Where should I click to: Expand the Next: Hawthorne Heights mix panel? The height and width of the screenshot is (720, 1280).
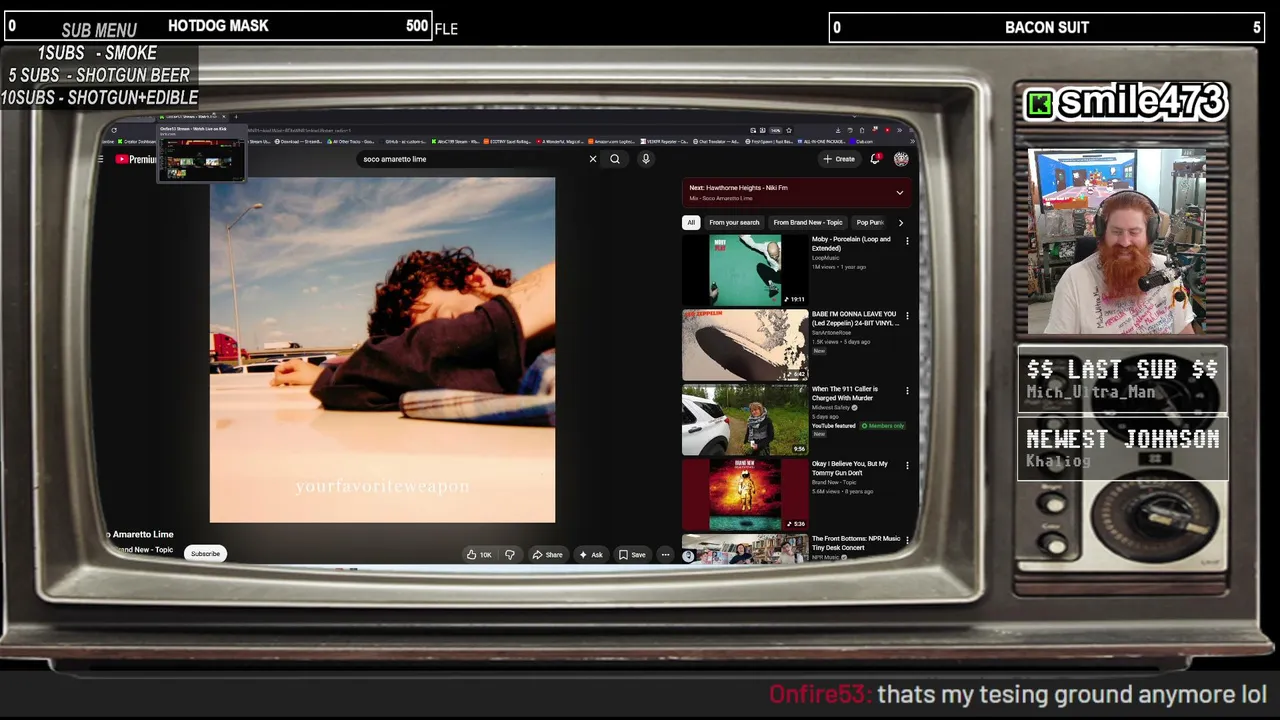tap(899, 193)
